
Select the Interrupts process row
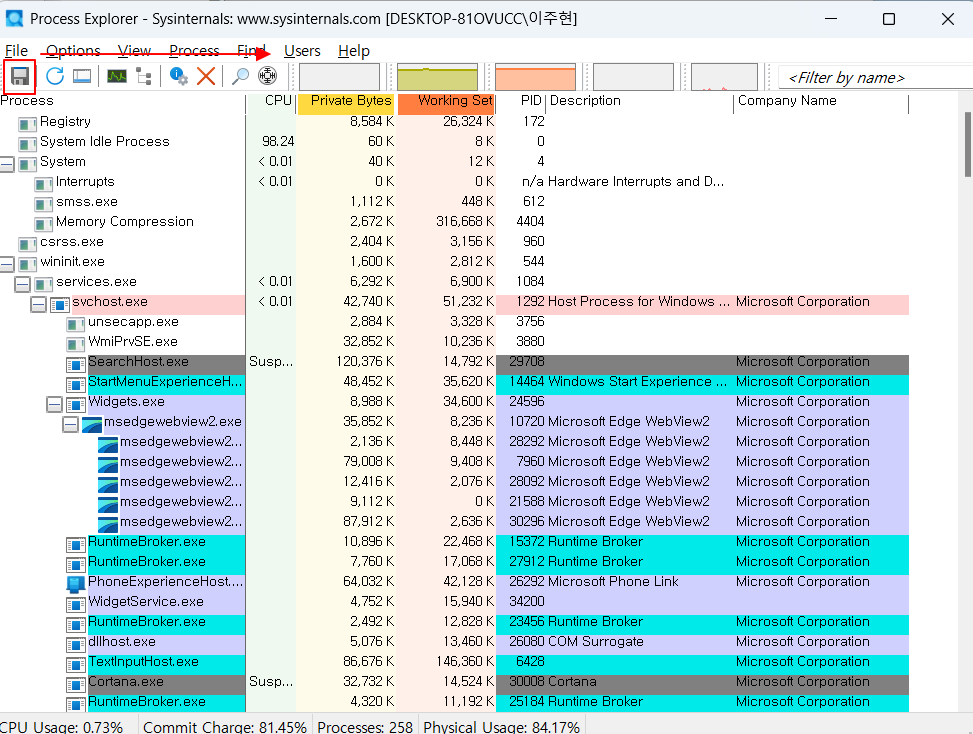(x=454, y=182)
